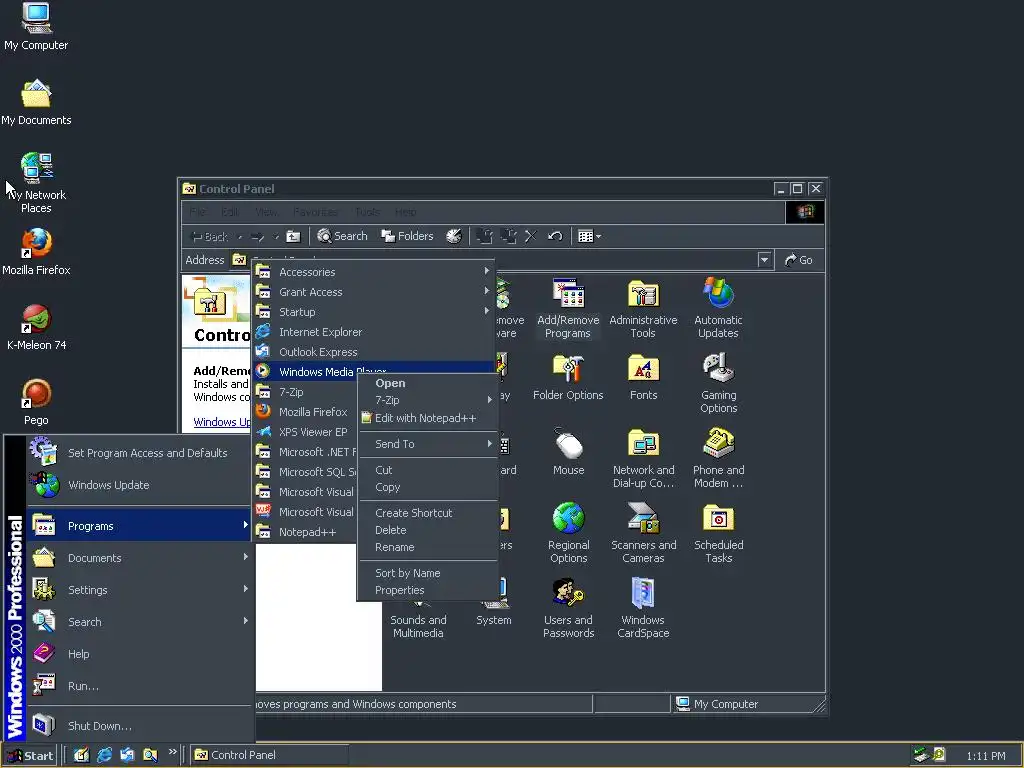Expand Quick Launch overflow chevron
The image size is (1024, 768).
click(x=172, y=752)
